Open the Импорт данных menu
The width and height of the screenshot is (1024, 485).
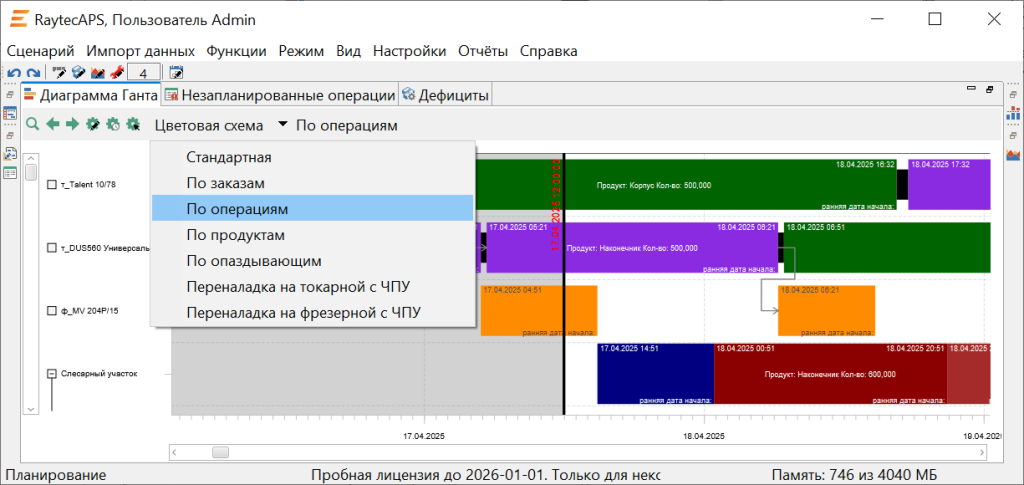click(140, 51)
